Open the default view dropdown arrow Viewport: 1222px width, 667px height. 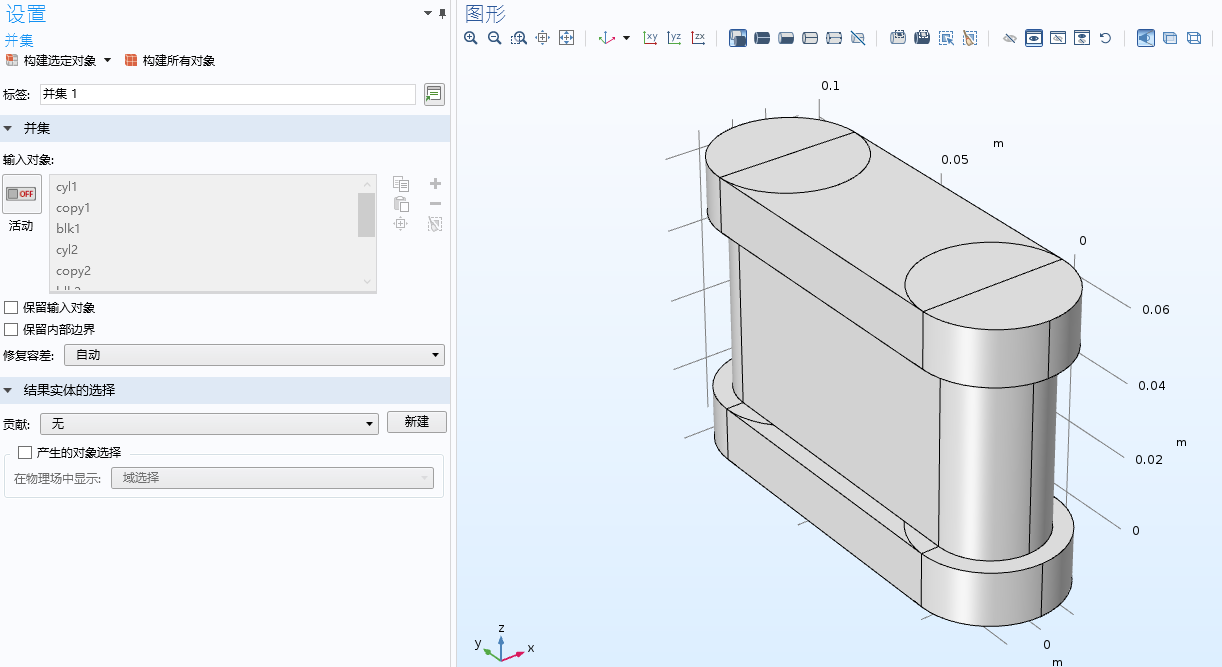click(627, 38)
